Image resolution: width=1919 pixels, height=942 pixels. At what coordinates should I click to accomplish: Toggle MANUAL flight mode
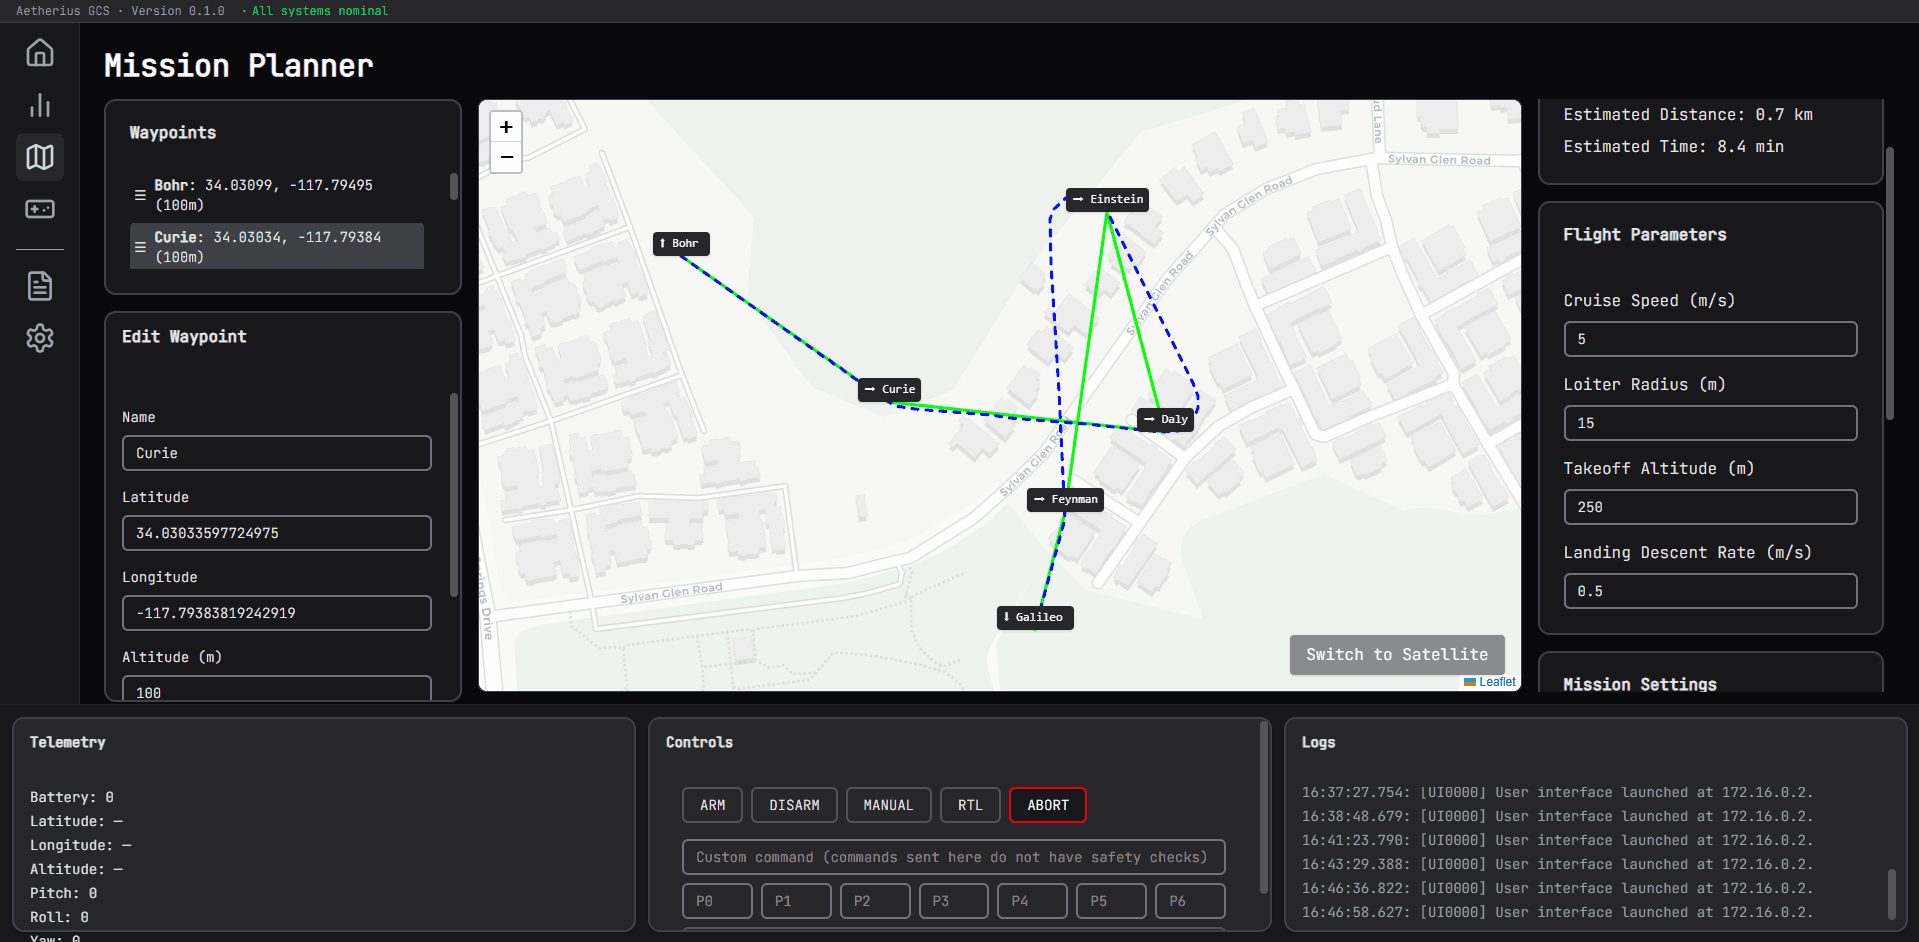pyautogui.click(x=888, y=805)
